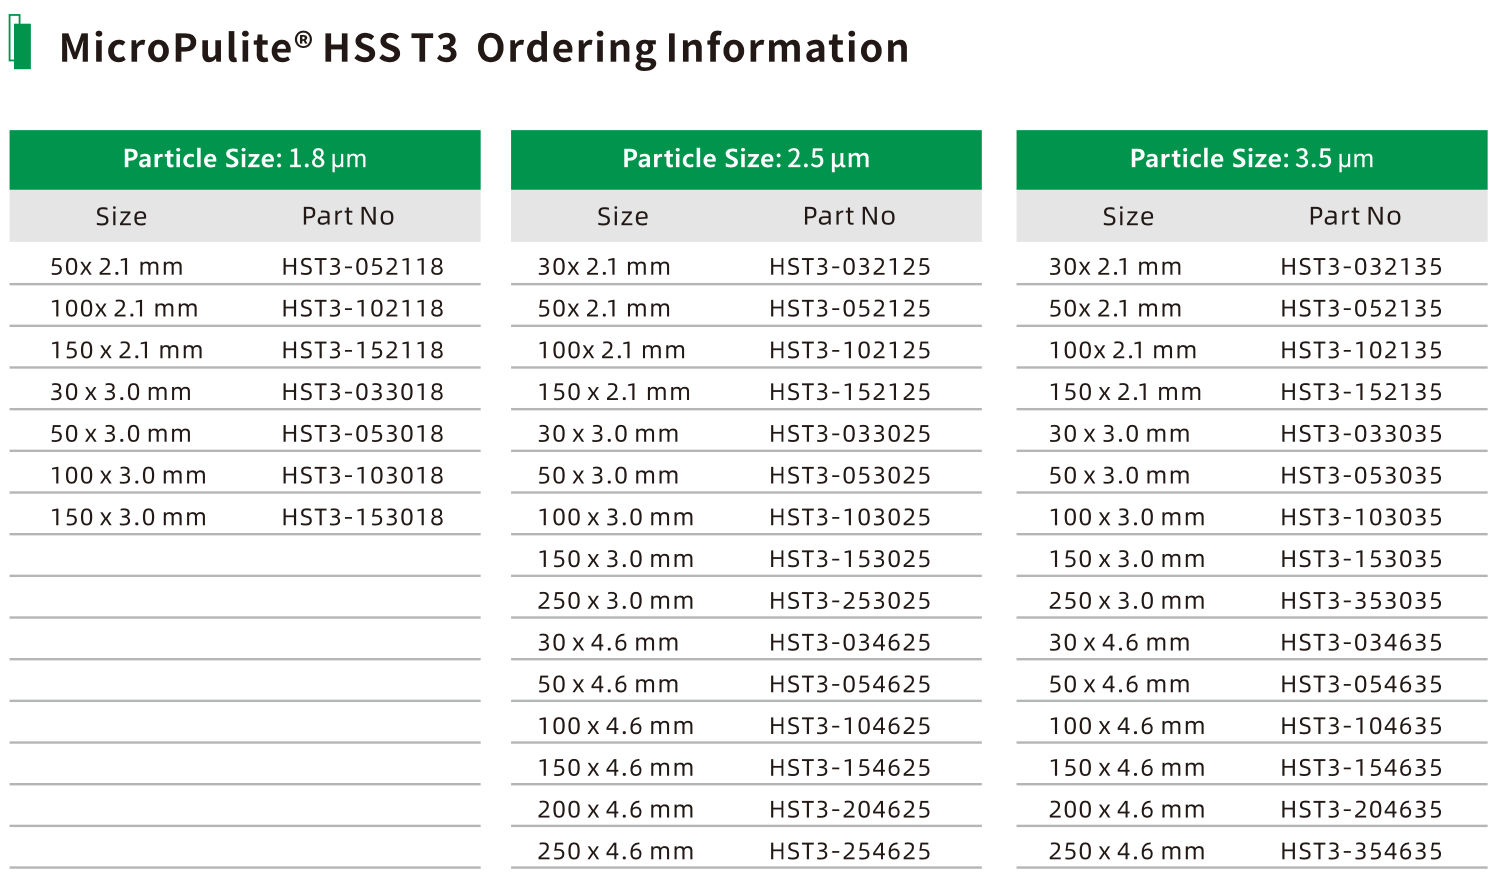This screenshot has height=882, width=1496.
Task: Select part number HST3-204635
Action: coord(1362,810)
